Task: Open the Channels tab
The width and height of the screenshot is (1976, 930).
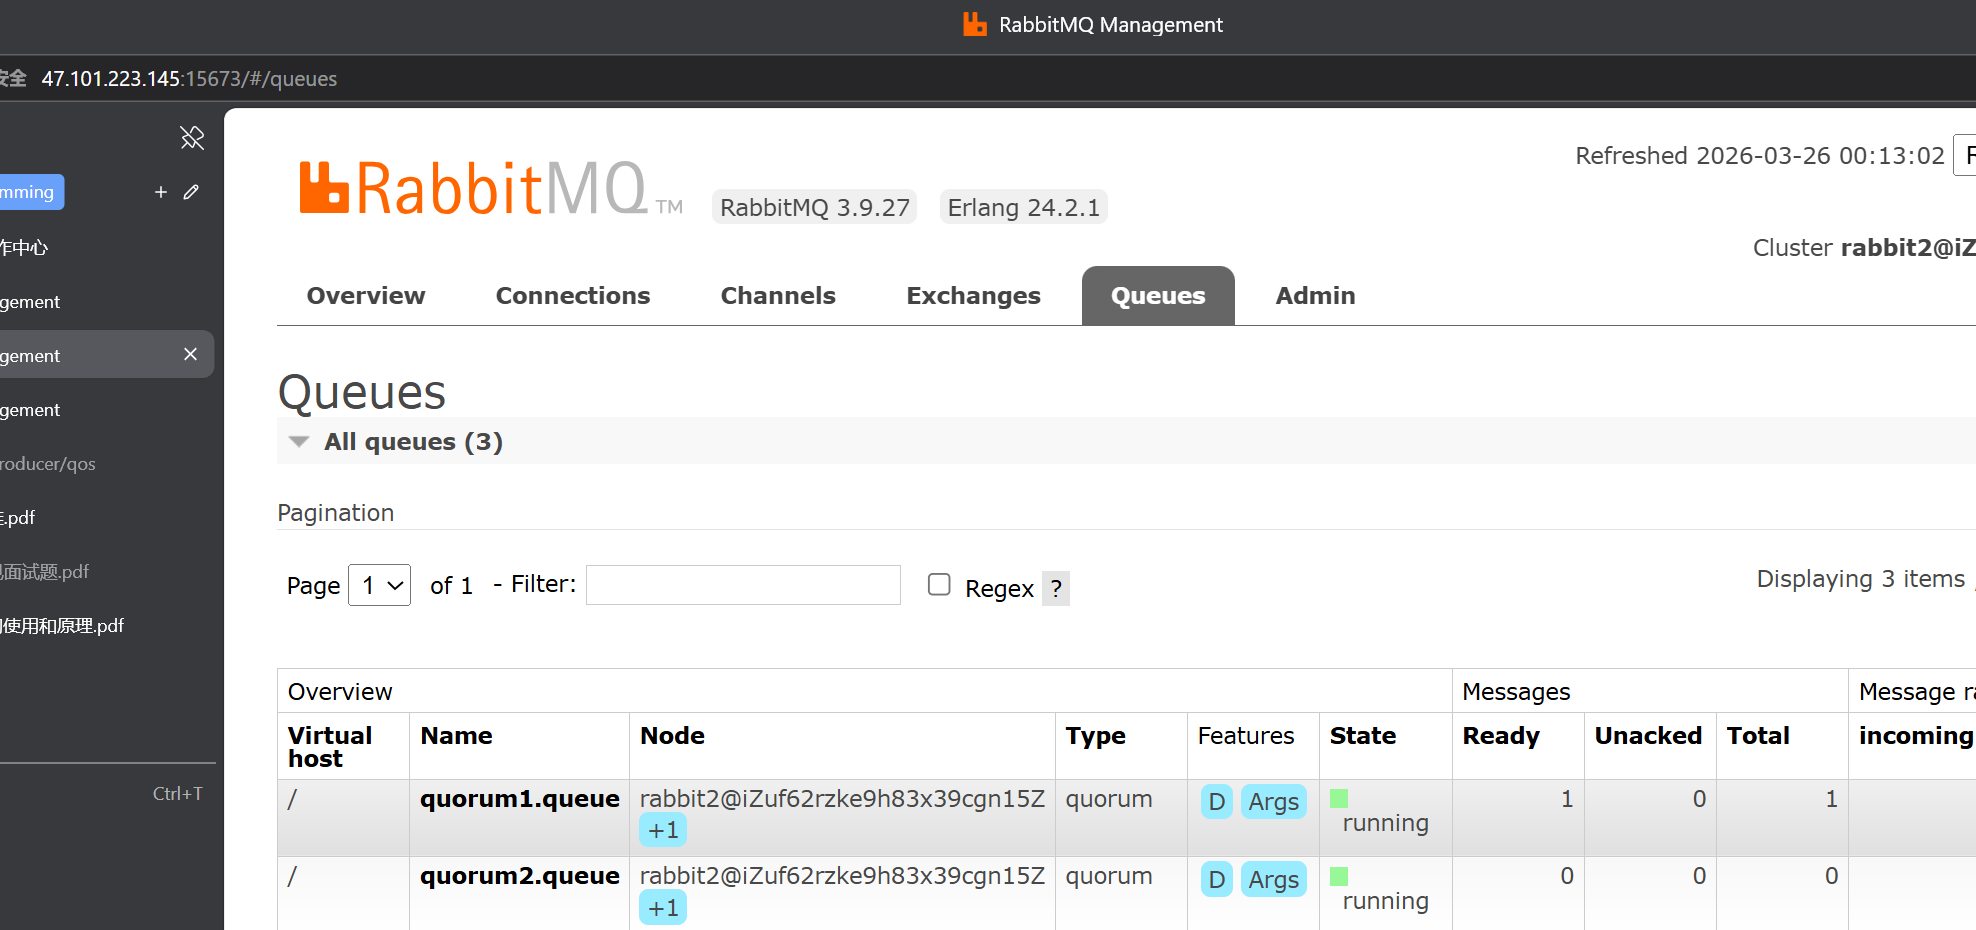Action: pyautogui.click(x=778, y=296)
